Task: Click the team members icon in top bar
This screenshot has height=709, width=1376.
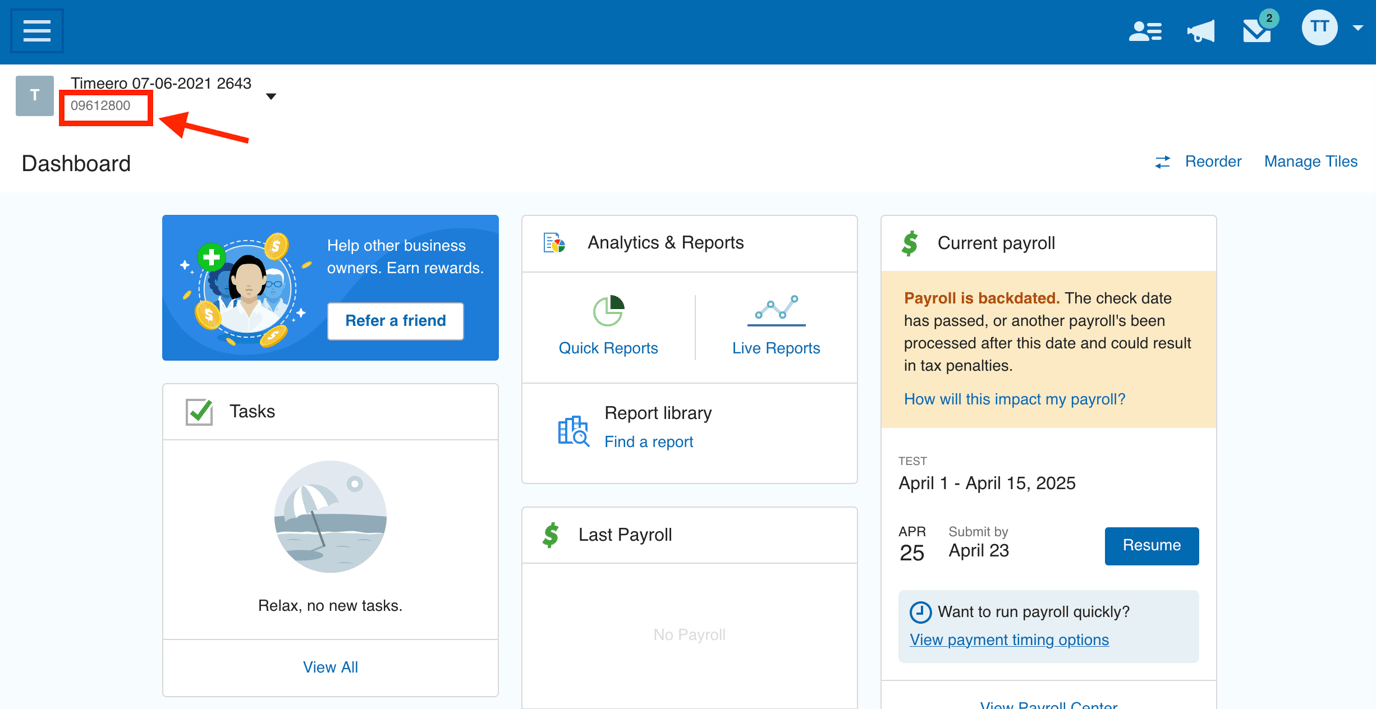Action: pyautogui.click(x=1145, y=30)
